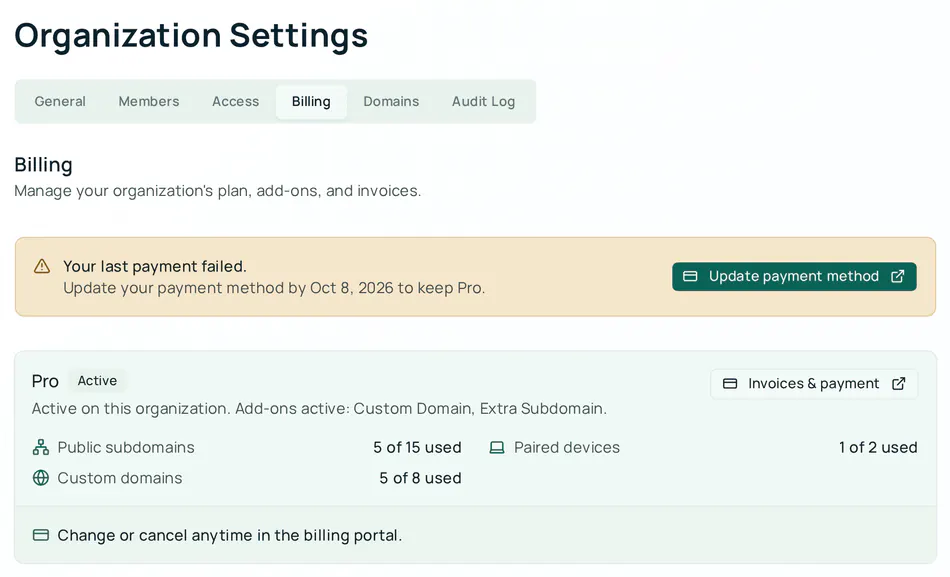Click the "Billing" section heading
This screenshot has height=577, width=950.
[44, 165]
